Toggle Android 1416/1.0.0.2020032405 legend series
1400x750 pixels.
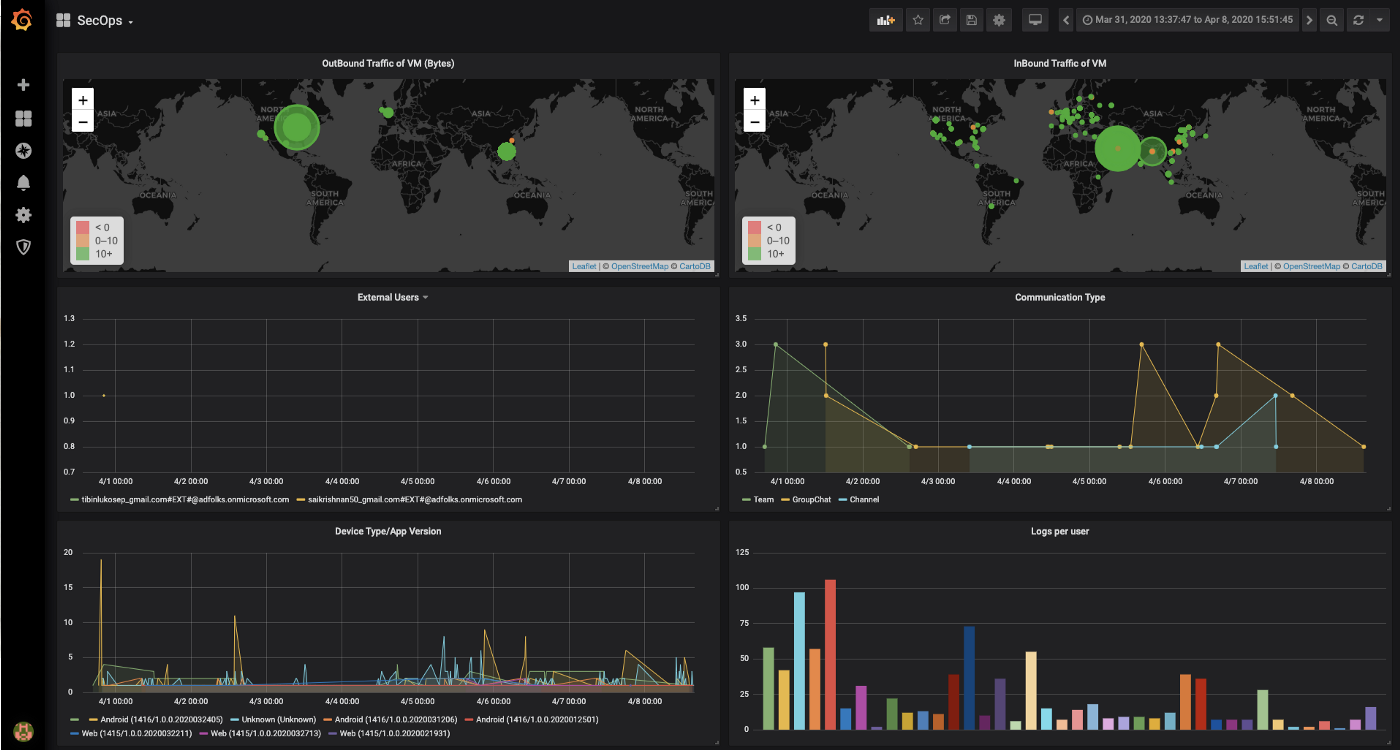coord(161,719)
